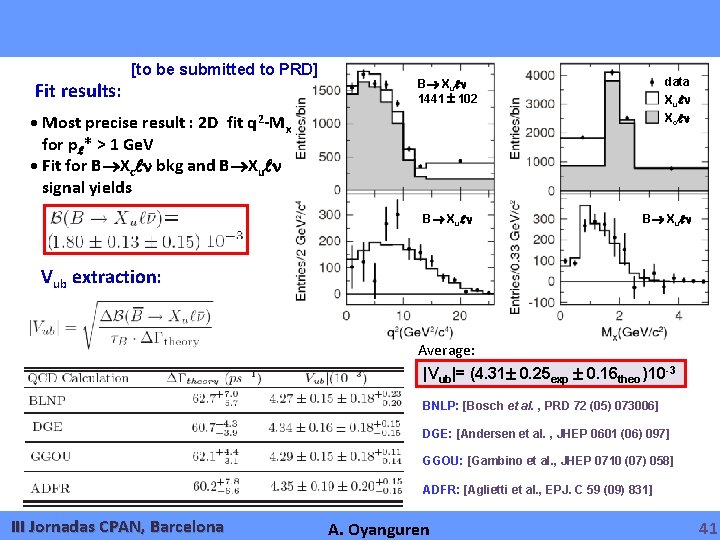Click the red-boxed |Vub| average result
Screen dimensions: 720x540
point(551,374)
